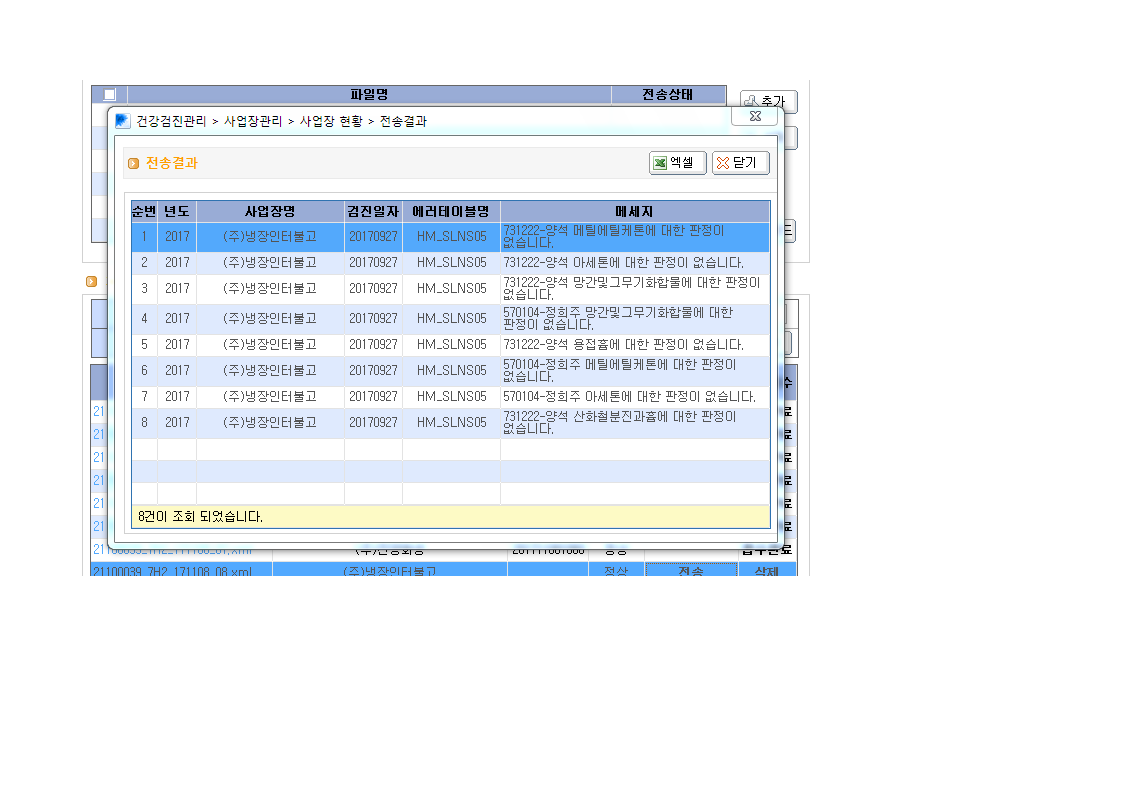Image resolution: width=1122 pixels, height=793 pixels.
Task: Click the 전송 button in bottom row
Action: [x=691, y=570]
